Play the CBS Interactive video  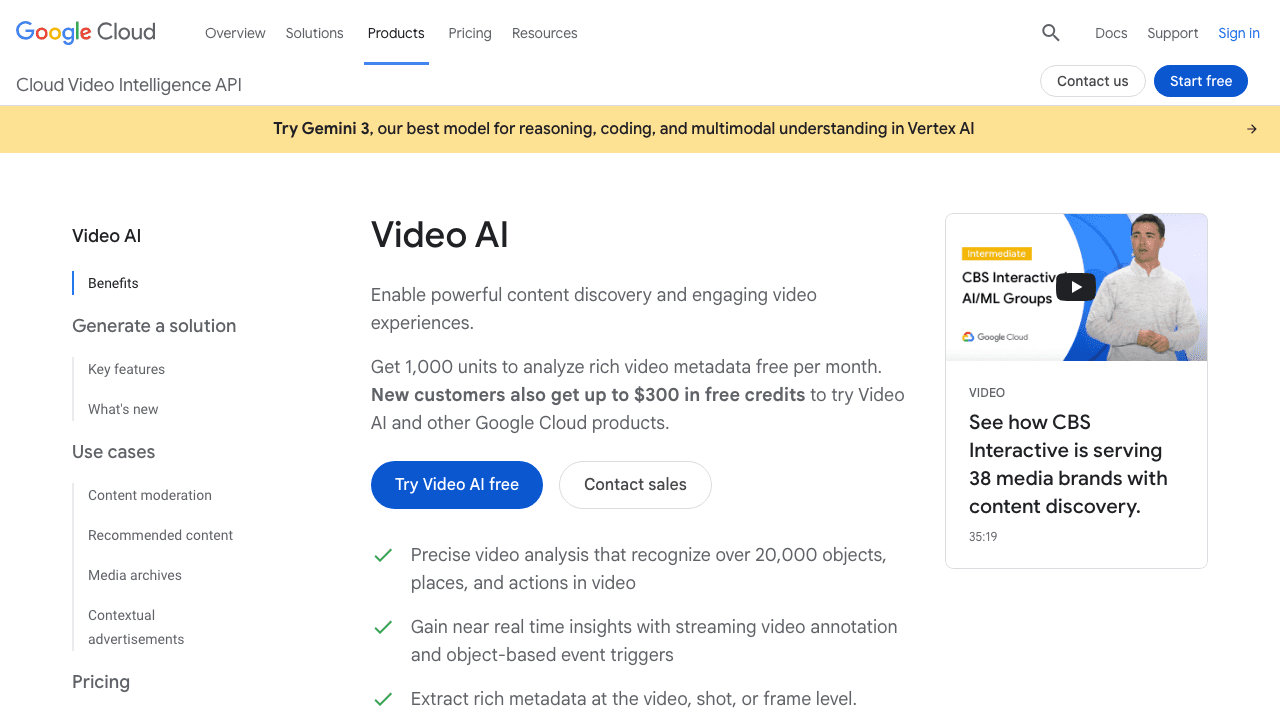coord(1075,286)
